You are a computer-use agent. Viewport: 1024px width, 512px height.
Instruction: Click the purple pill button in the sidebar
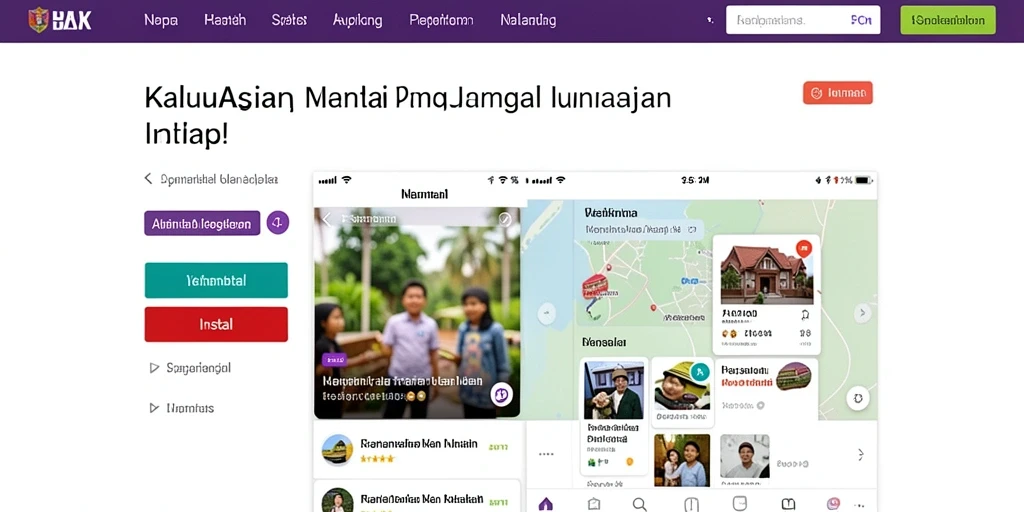(202, 223)
